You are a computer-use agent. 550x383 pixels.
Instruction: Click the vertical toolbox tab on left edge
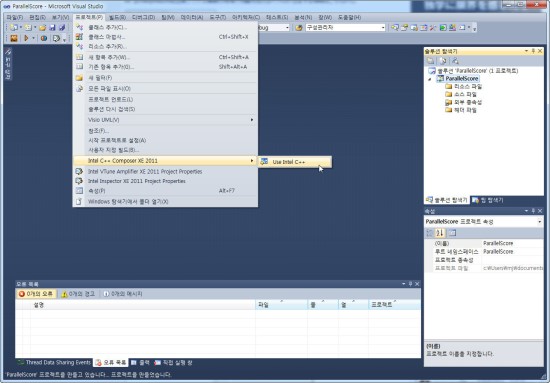tap(8, 64)
